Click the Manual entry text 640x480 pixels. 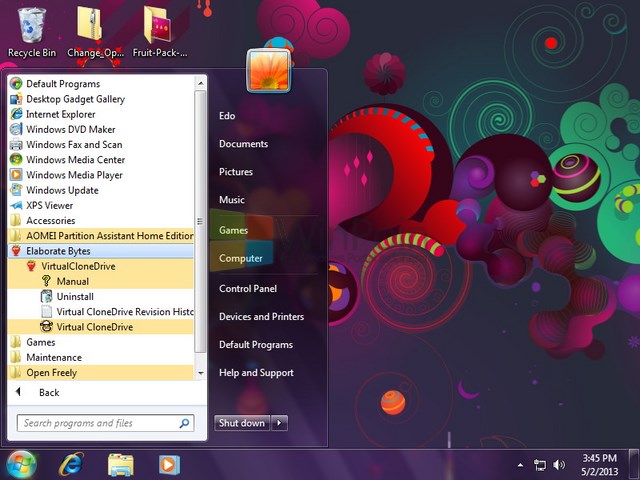(73, 281)
